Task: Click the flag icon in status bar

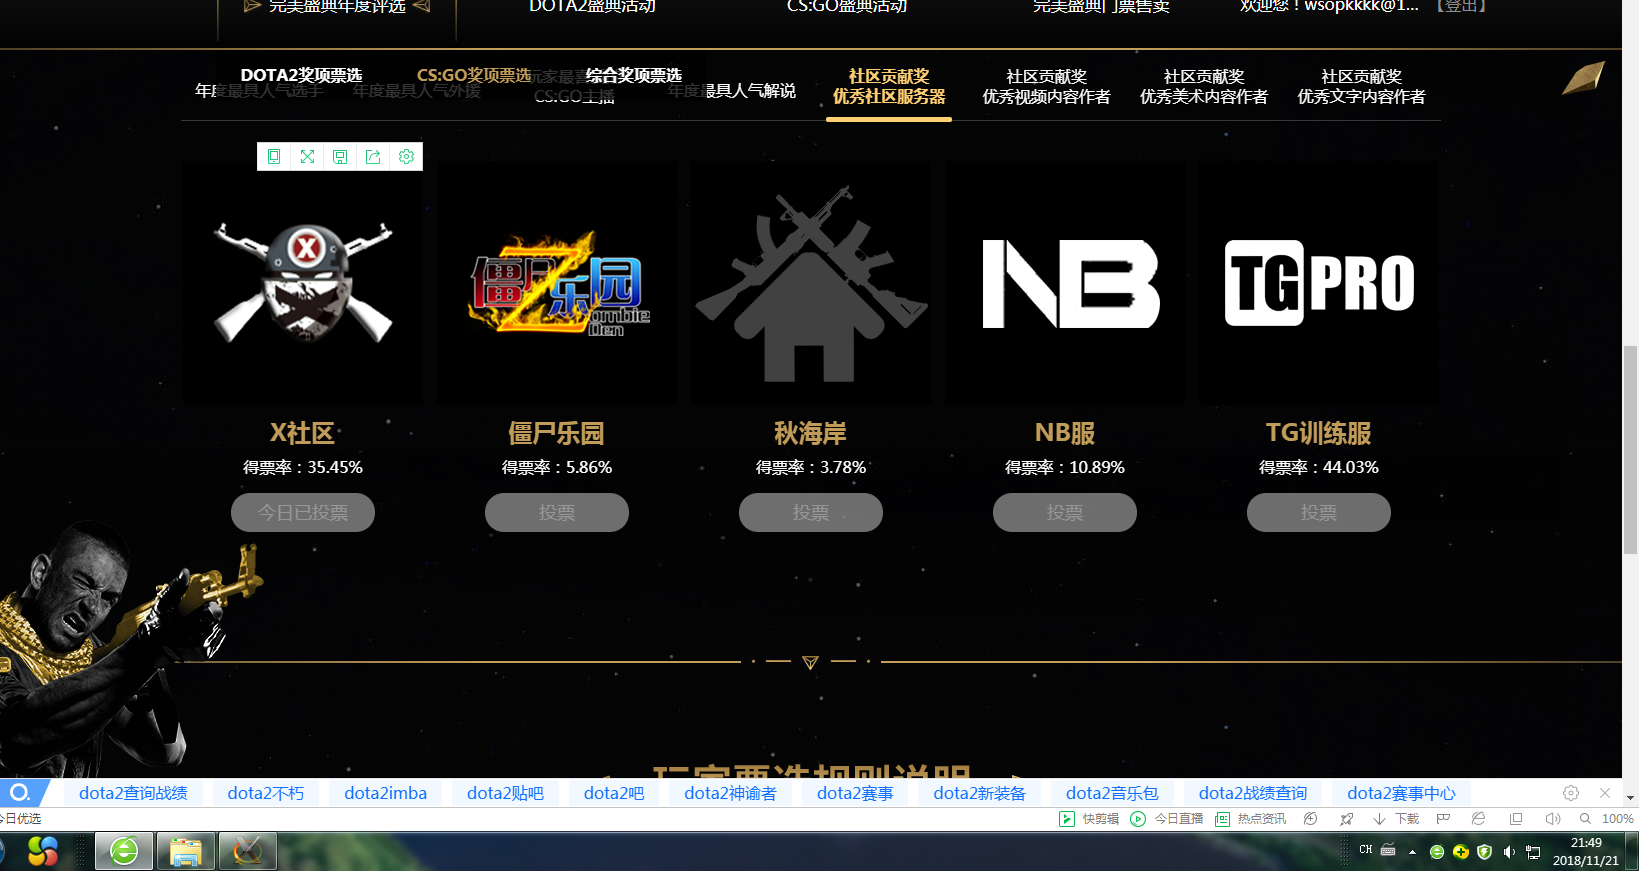Action: [1443, 819]
